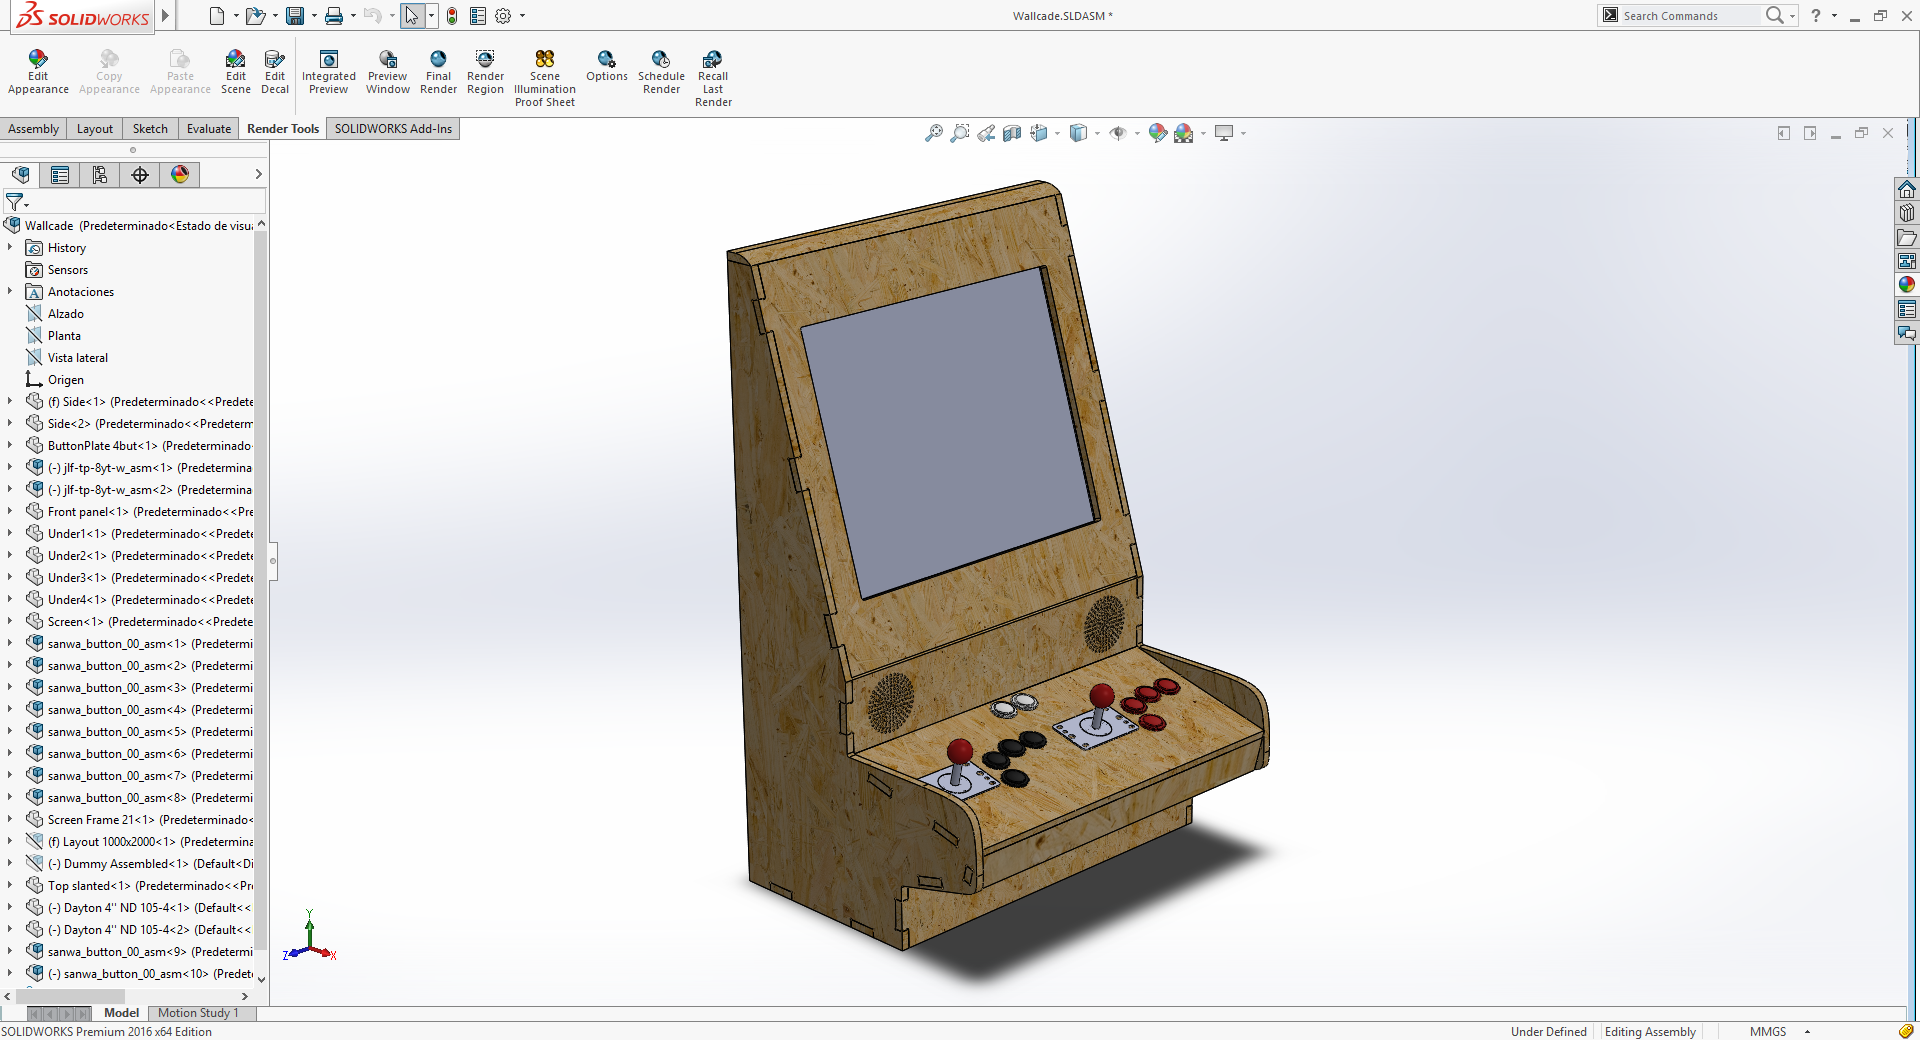This screenshot has height=1040, width=1920.
Task: Select the Planta plane
Action: tap(64, 335)
